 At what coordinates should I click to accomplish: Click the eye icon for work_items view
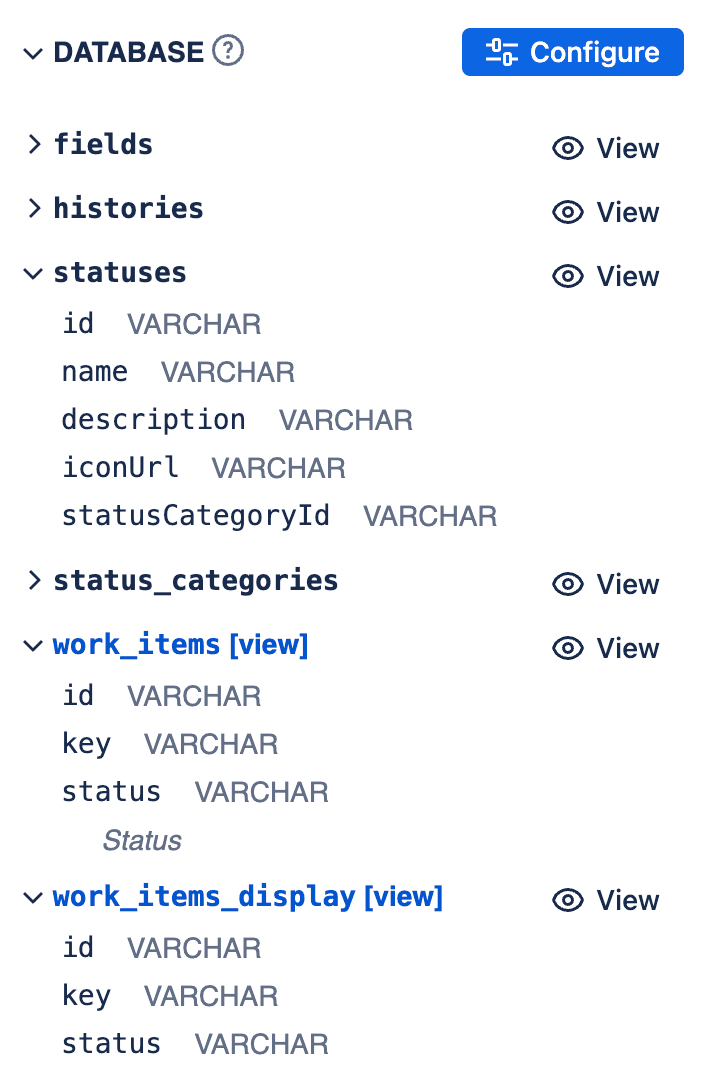568,649
